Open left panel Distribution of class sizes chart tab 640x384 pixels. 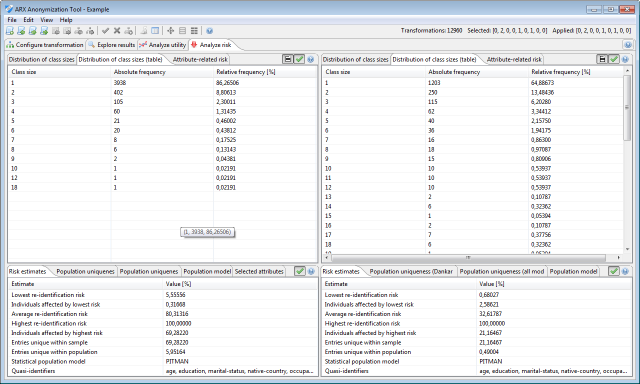42,60
